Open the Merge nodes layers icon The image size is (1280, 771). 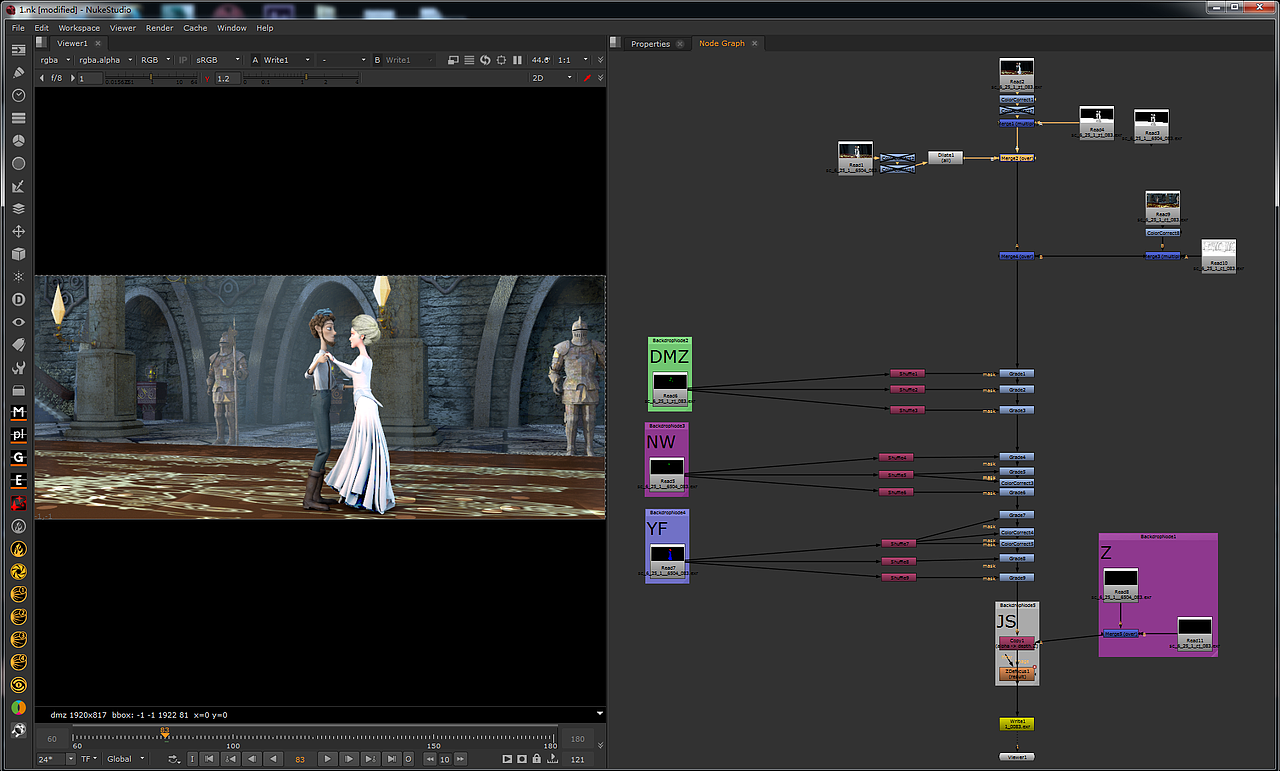click(18, 210)
